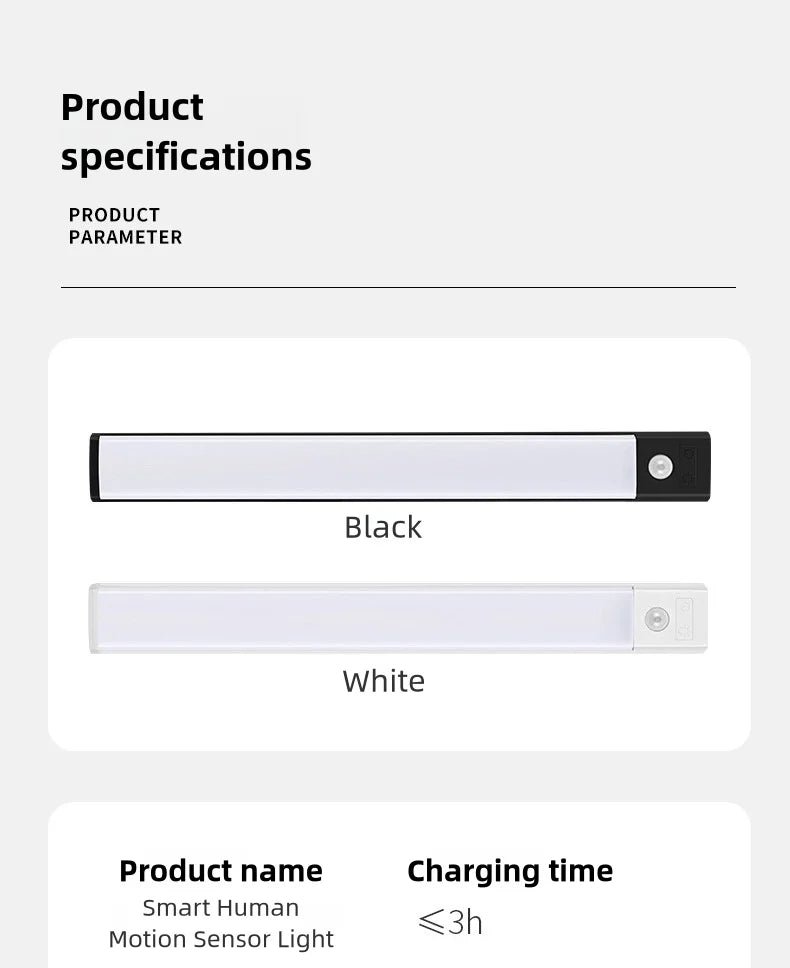Click the PRODUCT line of the subtitle
Image resolution: width=790 pixels, height=968 pixels.
pyautogui.click(x=114, y=215)
